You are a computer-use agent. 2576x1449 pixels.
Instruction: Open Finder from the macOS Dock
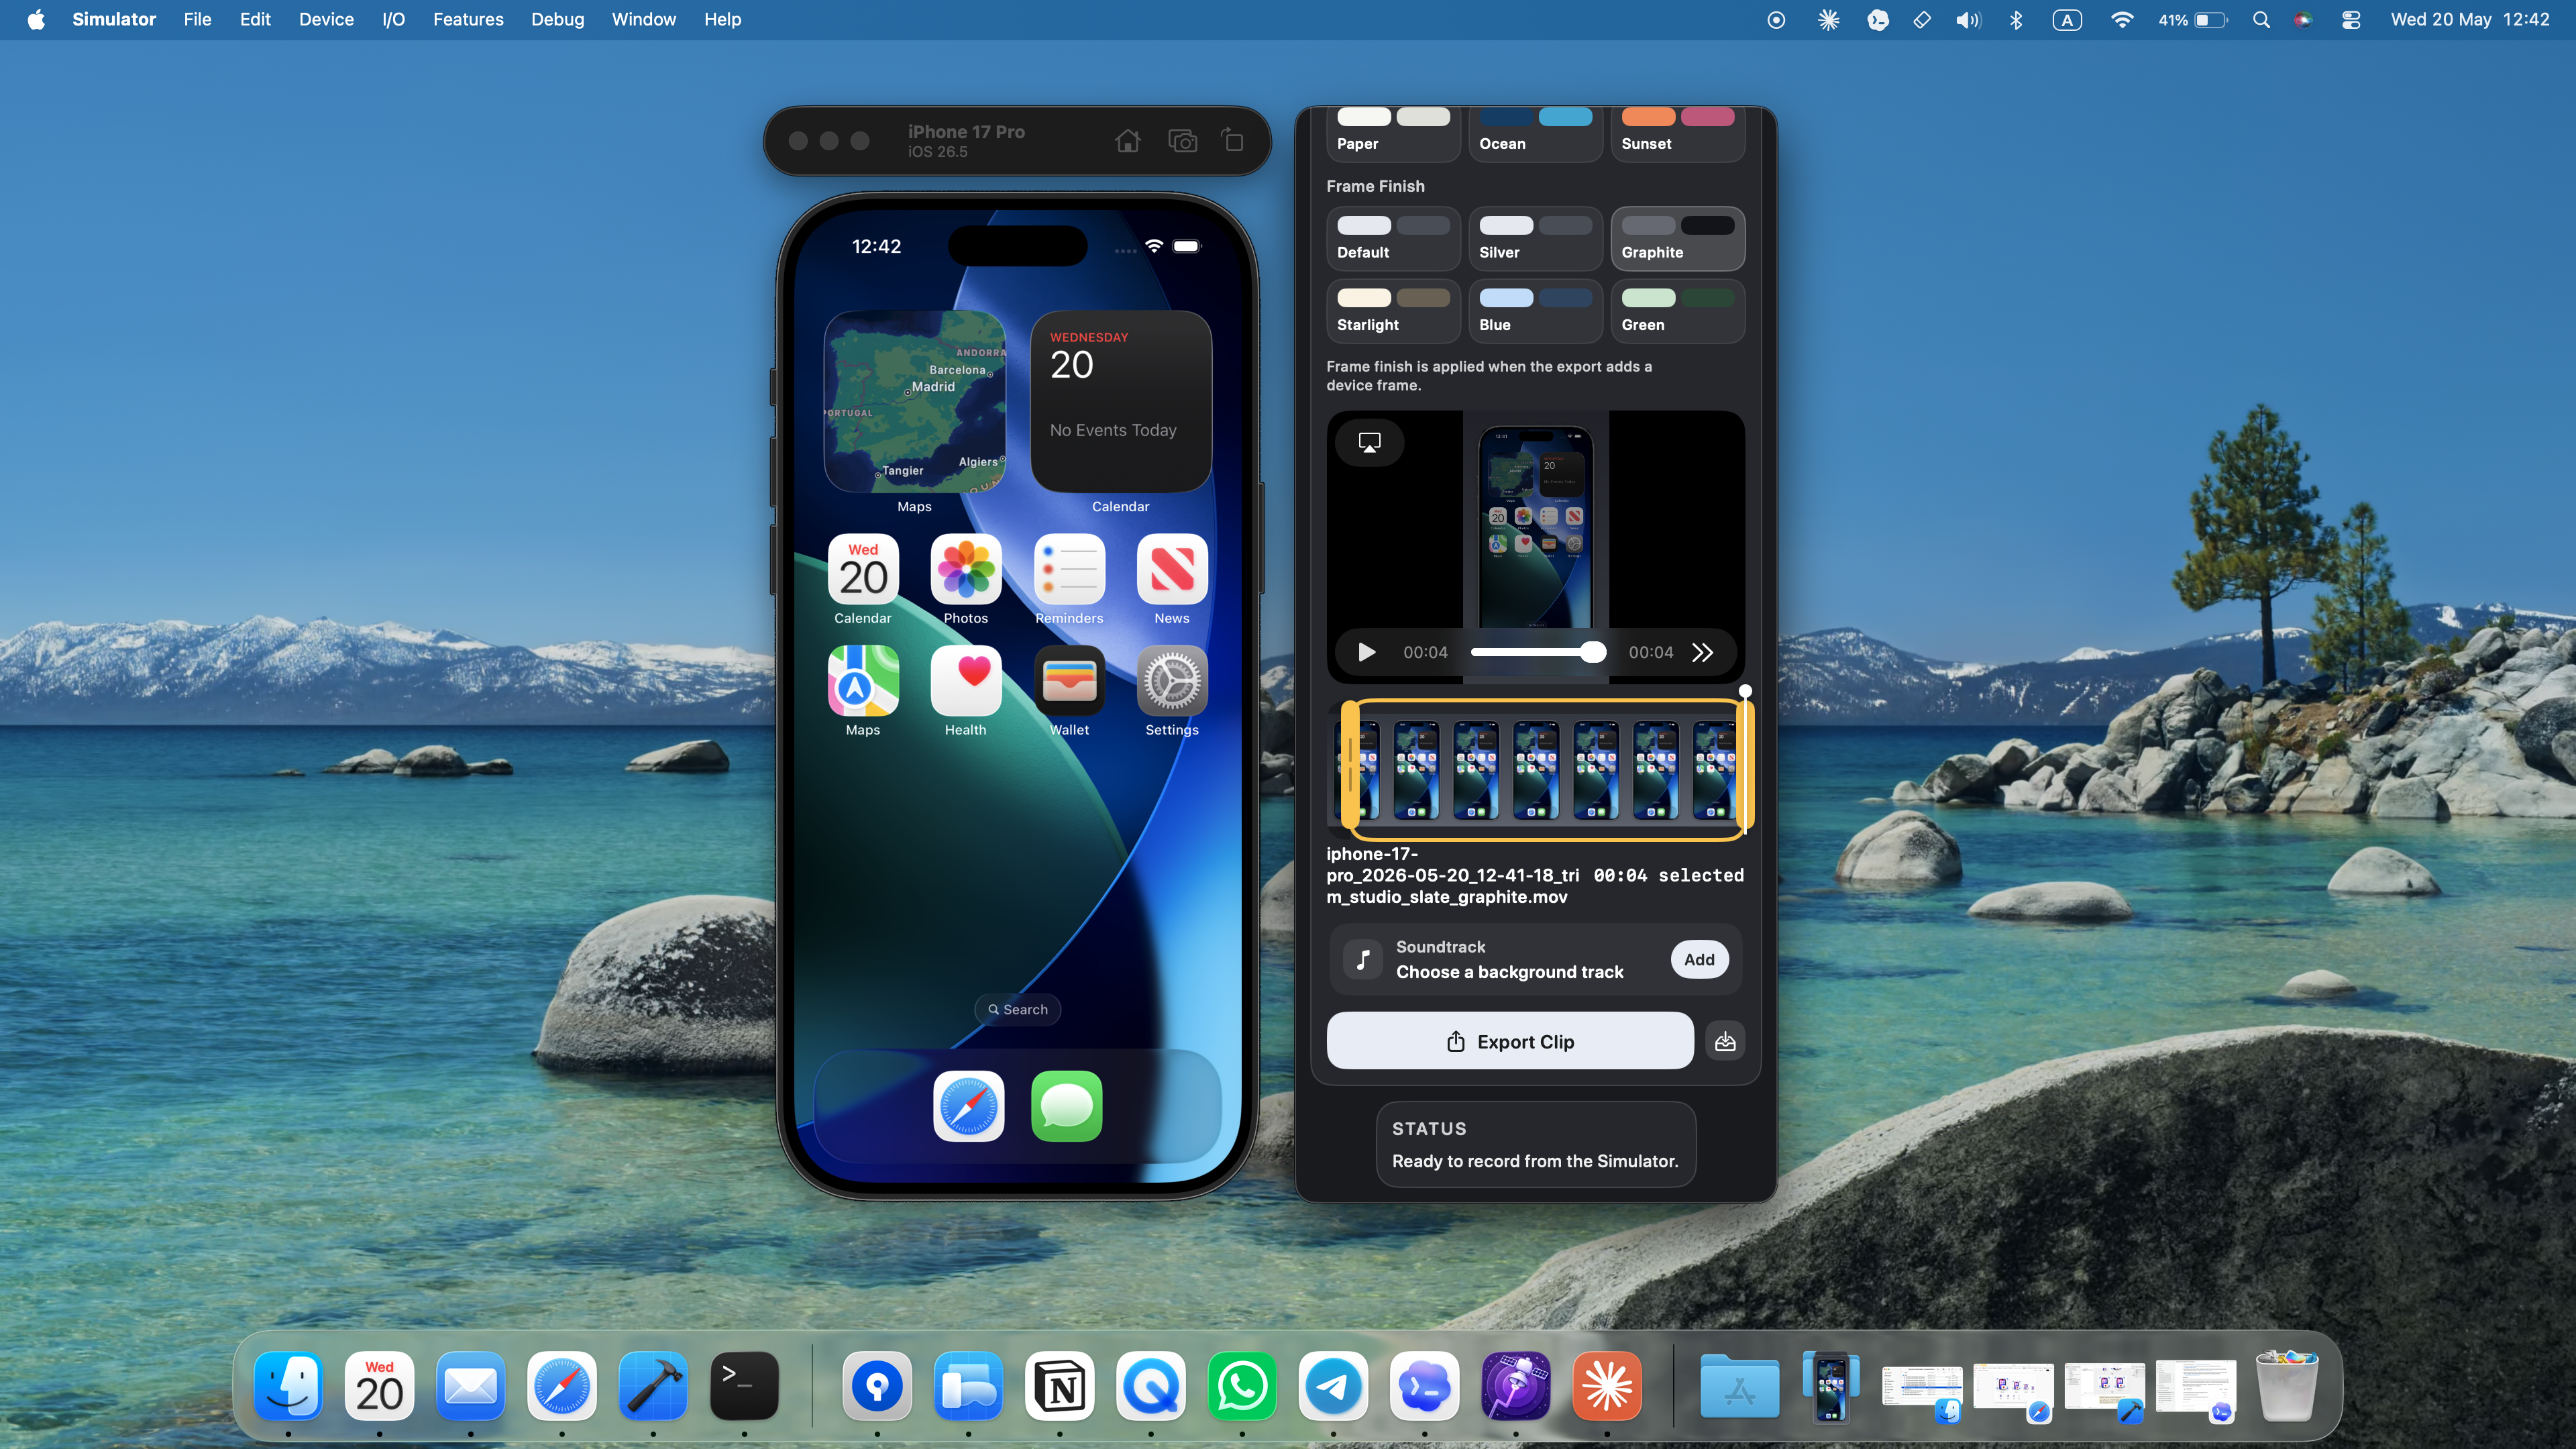[x=288, y=1387]
